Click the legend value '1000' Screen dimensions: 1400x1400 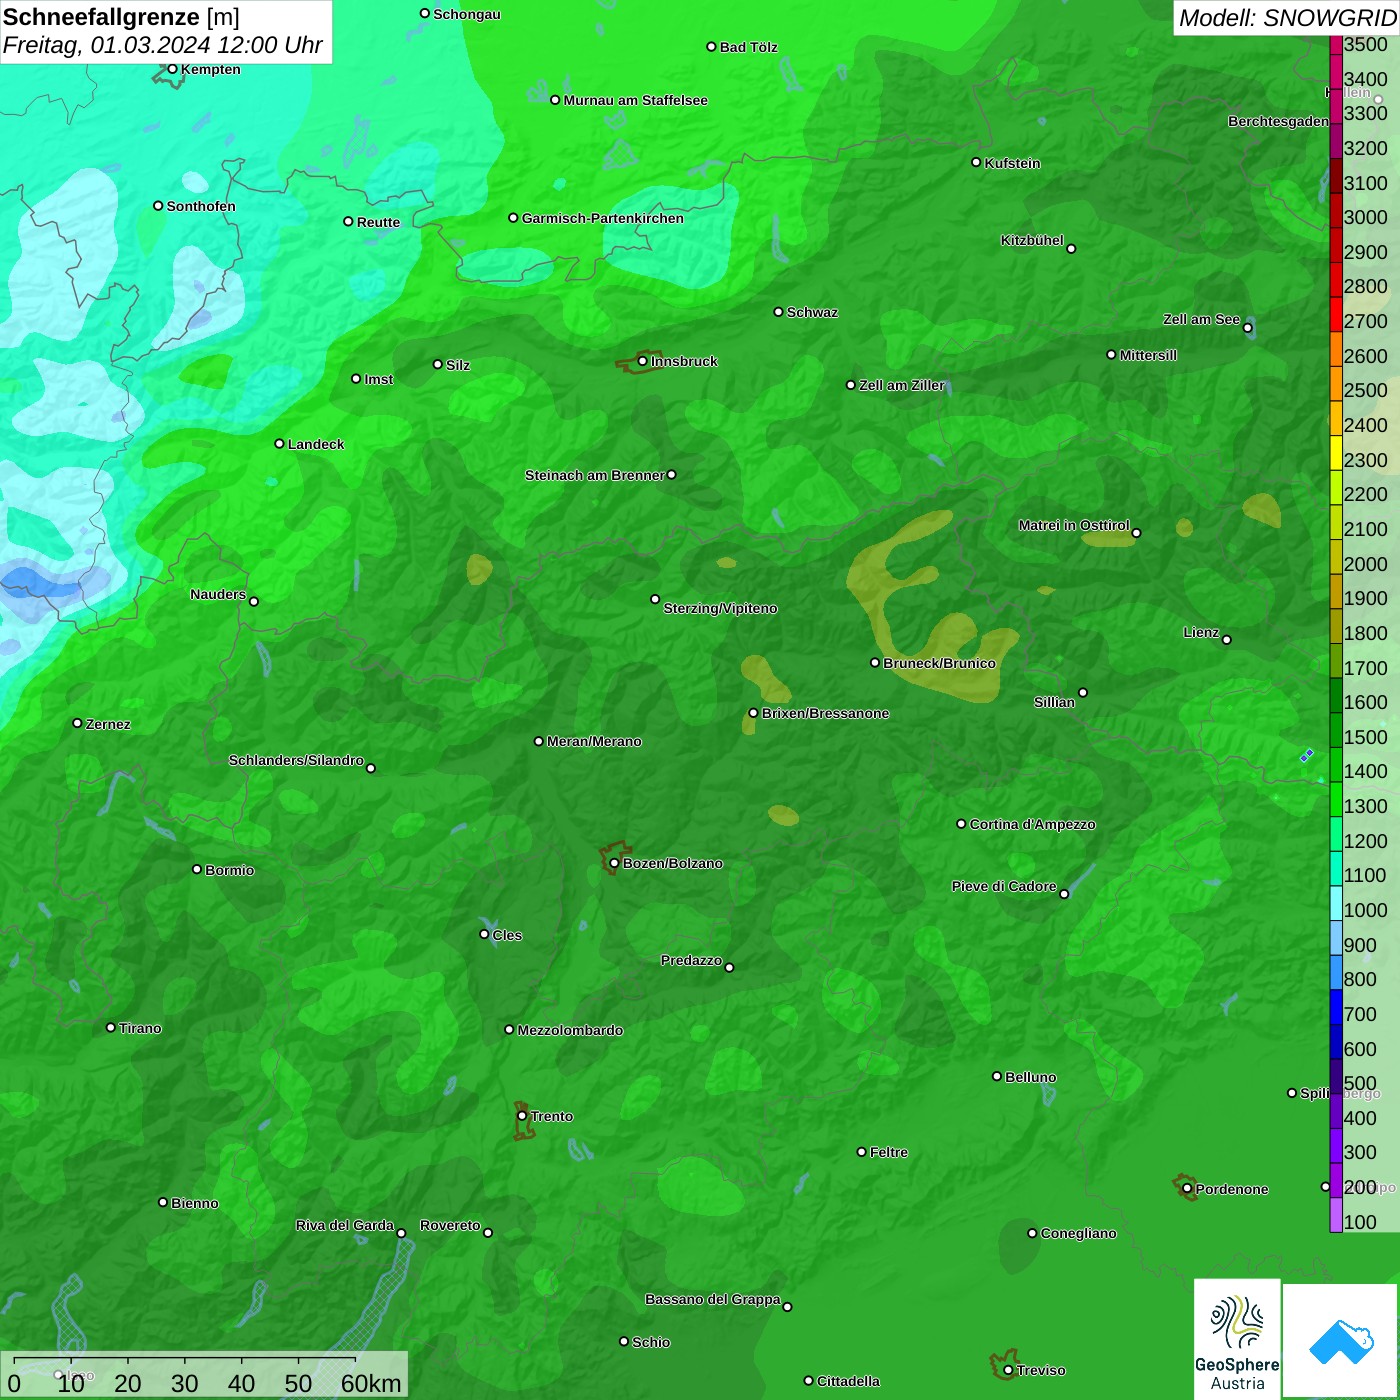(x=1366, y=910)
